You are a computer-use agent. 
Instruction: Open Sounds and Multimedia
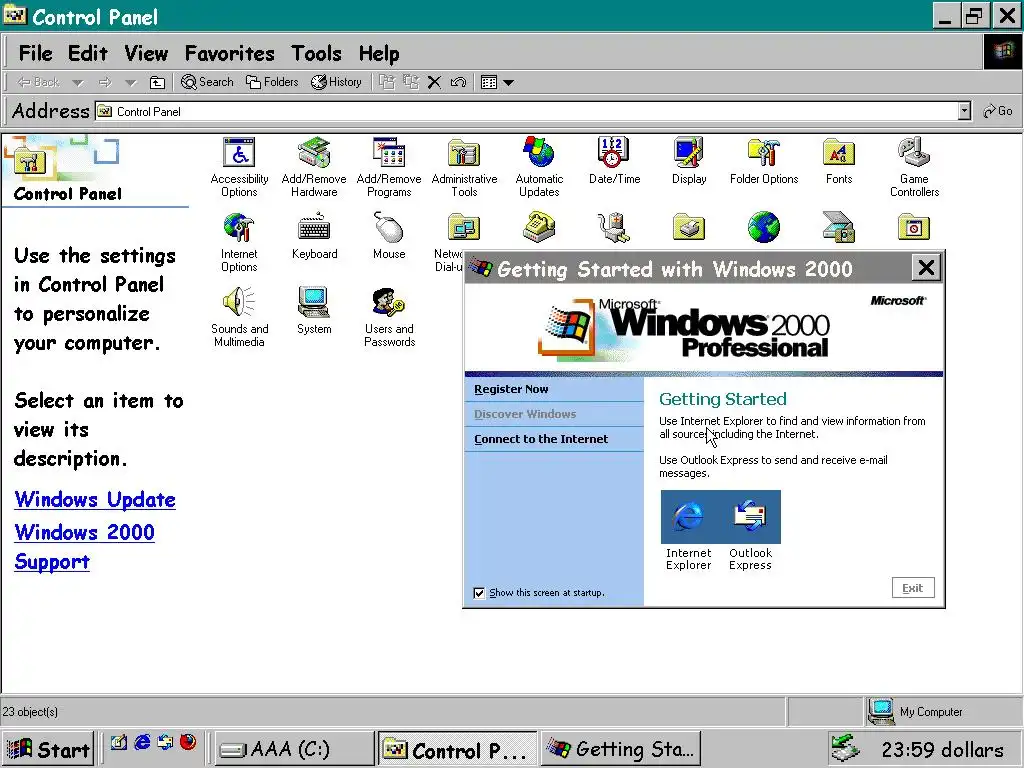239,317
